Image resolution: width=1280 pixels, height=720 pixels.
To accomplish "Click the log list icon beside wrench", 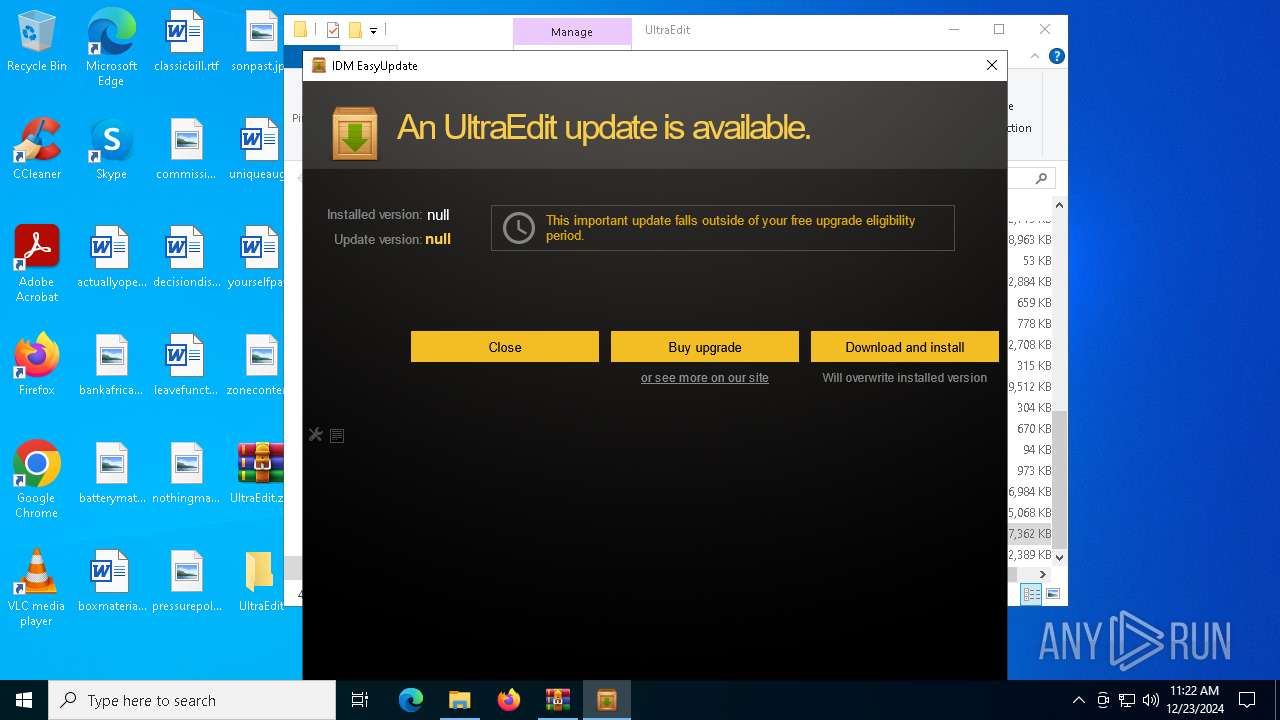I will (x=337, y=435).
